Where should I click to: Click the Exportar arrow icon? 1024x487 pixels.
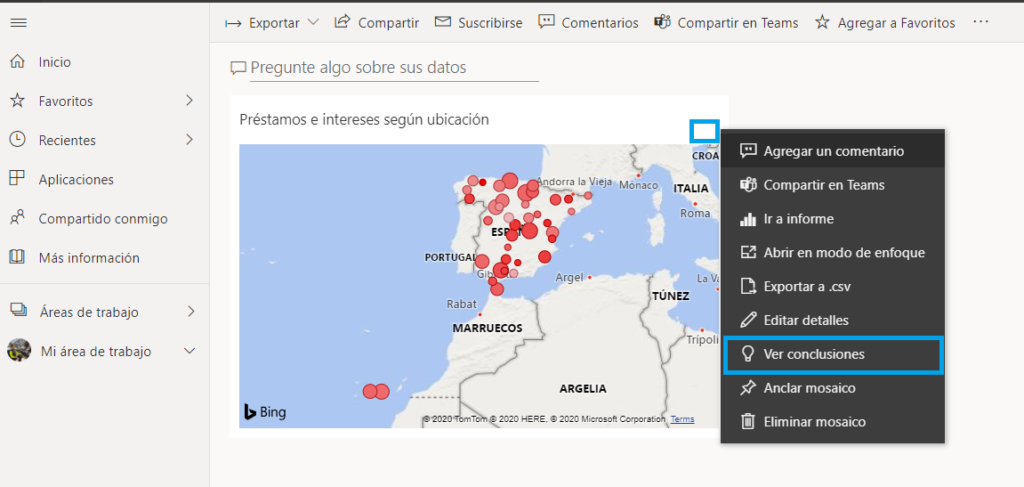pyautogui.click(x=233, y=24)
